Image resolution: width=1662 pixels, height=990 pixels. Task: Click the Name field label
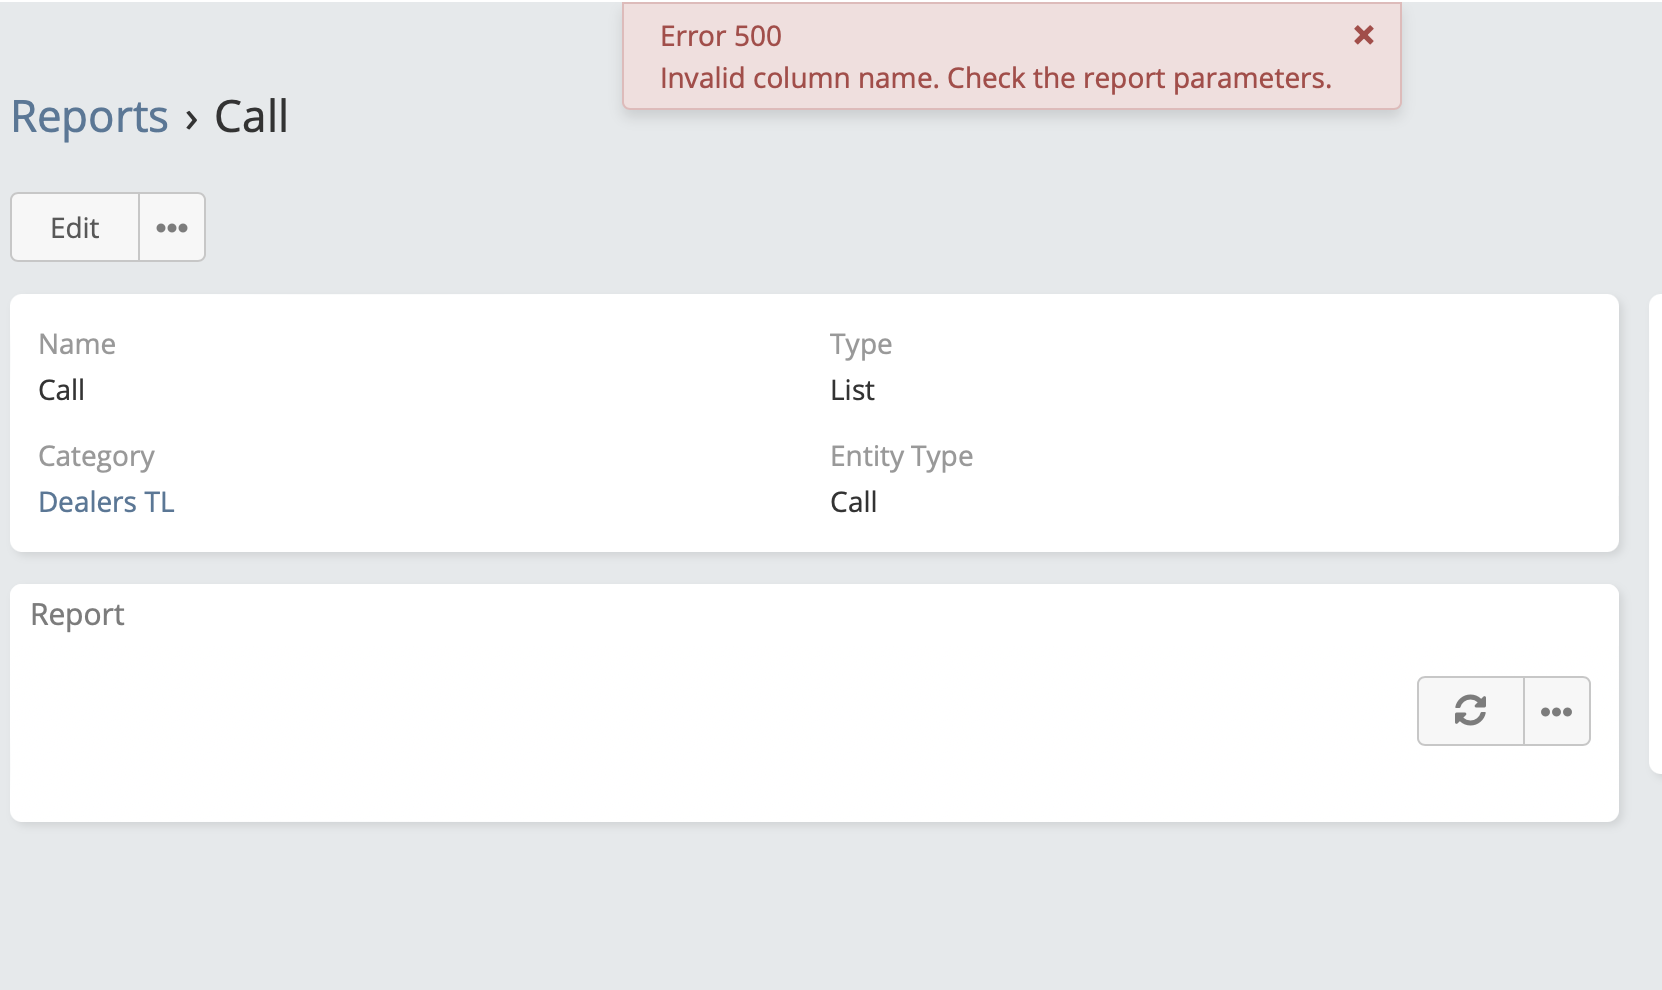(x=77, y=344)
